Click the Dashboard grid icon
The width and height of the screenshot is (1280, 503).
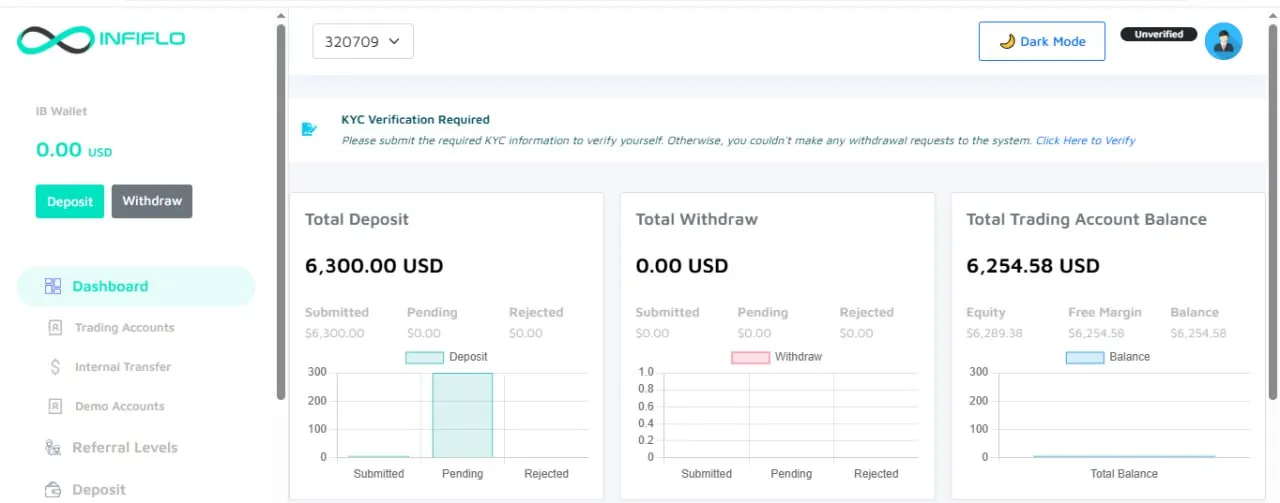click(x=53, y=287)
